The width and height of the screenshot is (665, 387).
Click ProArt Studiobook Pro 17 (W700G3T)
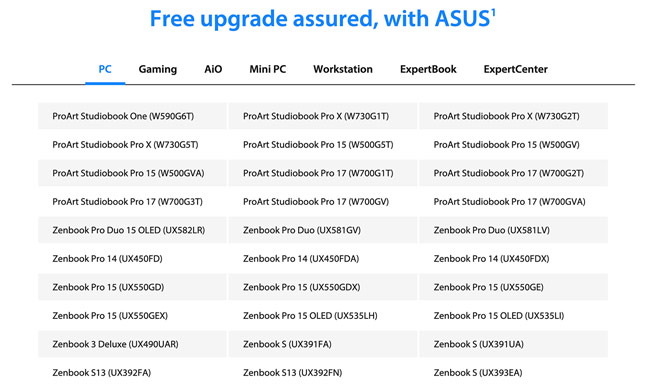[132, 201]
